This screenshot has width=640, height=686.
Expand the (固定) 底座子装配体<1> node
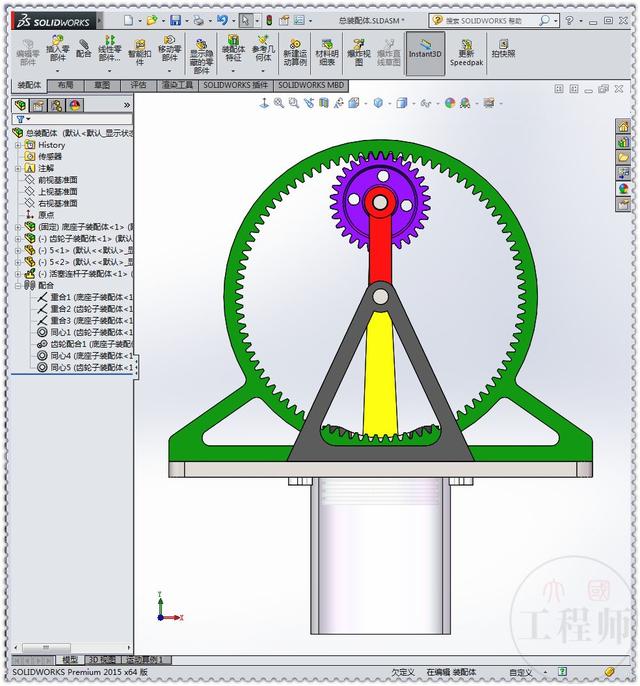click(x=18, y=227)
